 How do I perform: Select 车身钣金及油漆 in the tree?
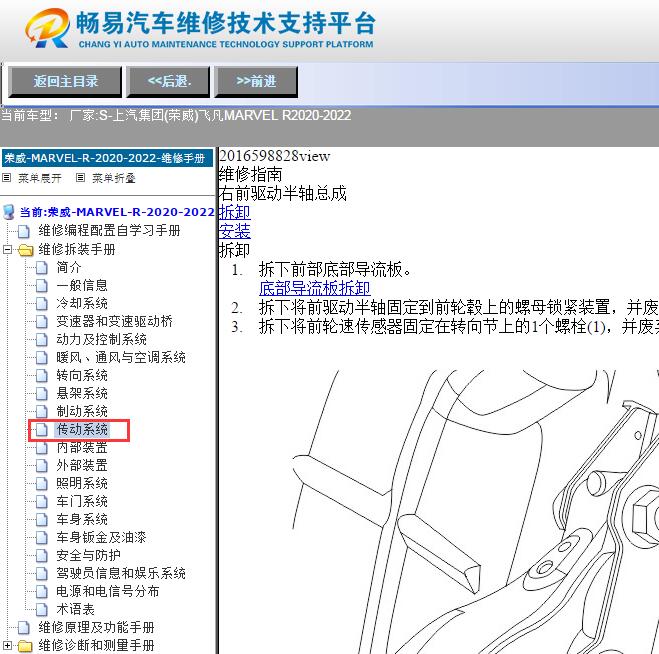[x=101, y=538]
